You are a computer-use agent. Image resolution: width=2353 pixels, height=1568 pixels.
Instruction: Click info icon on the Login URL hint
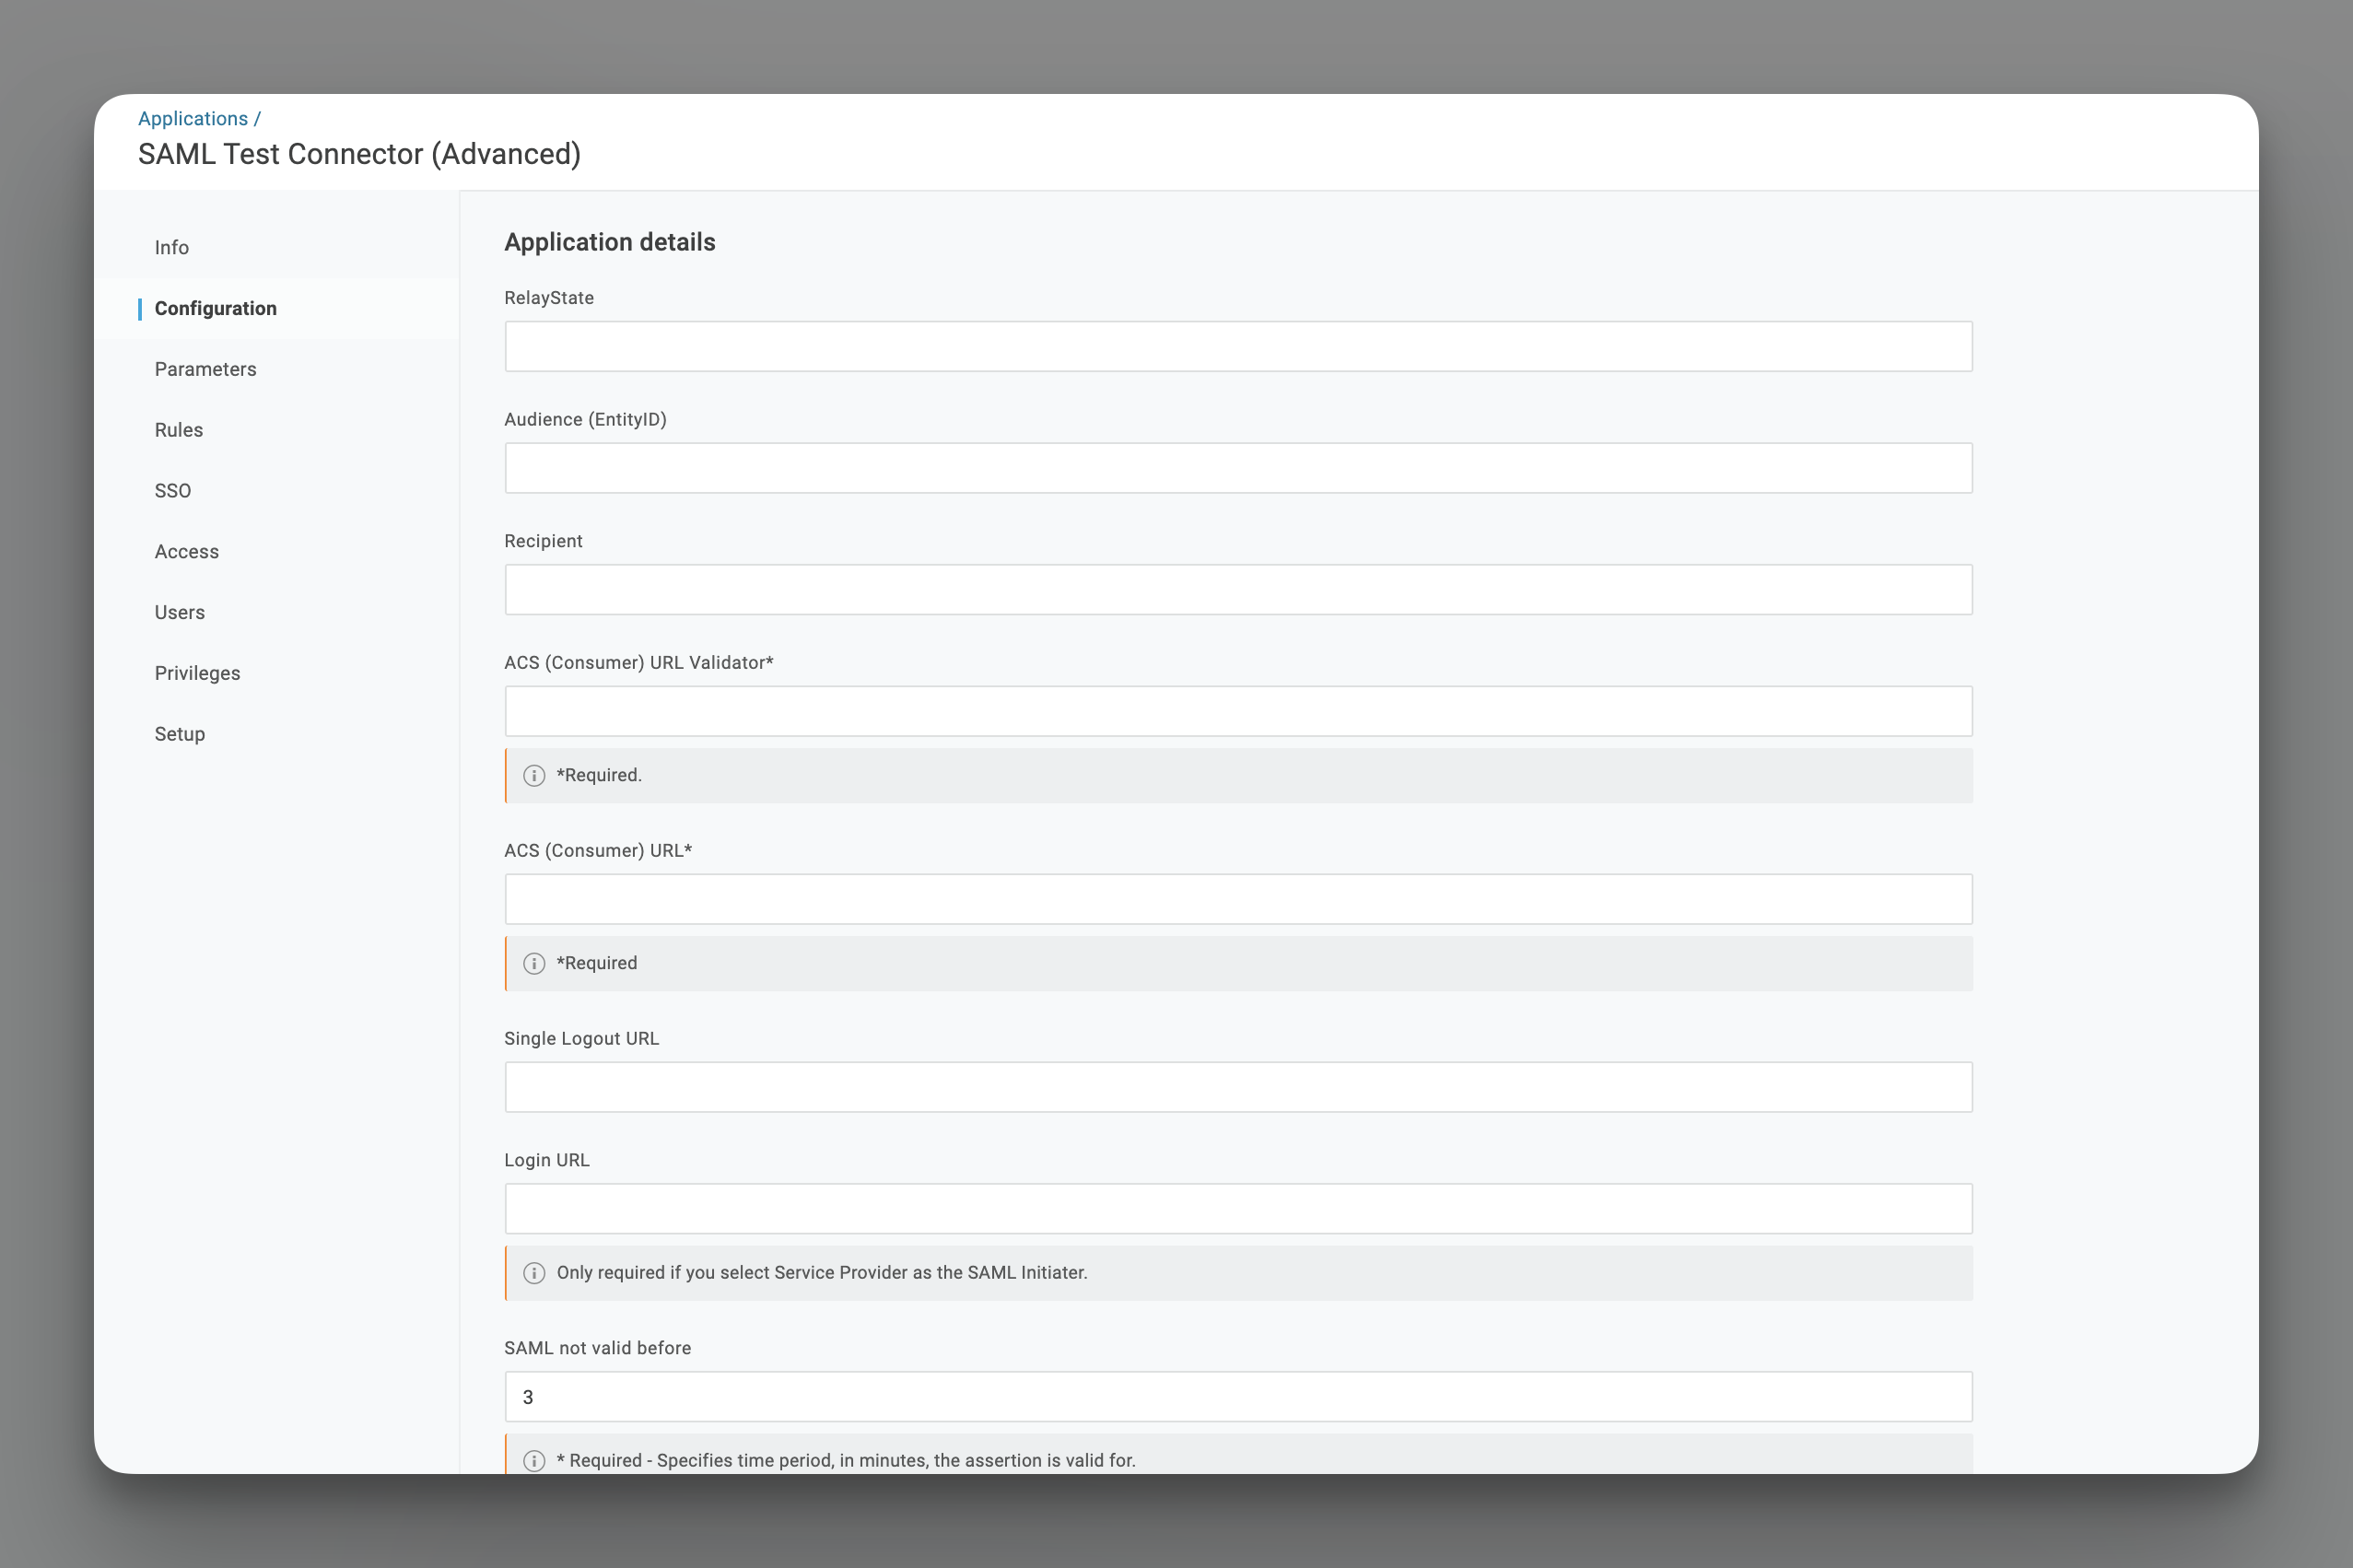[x=534, y=1273]
